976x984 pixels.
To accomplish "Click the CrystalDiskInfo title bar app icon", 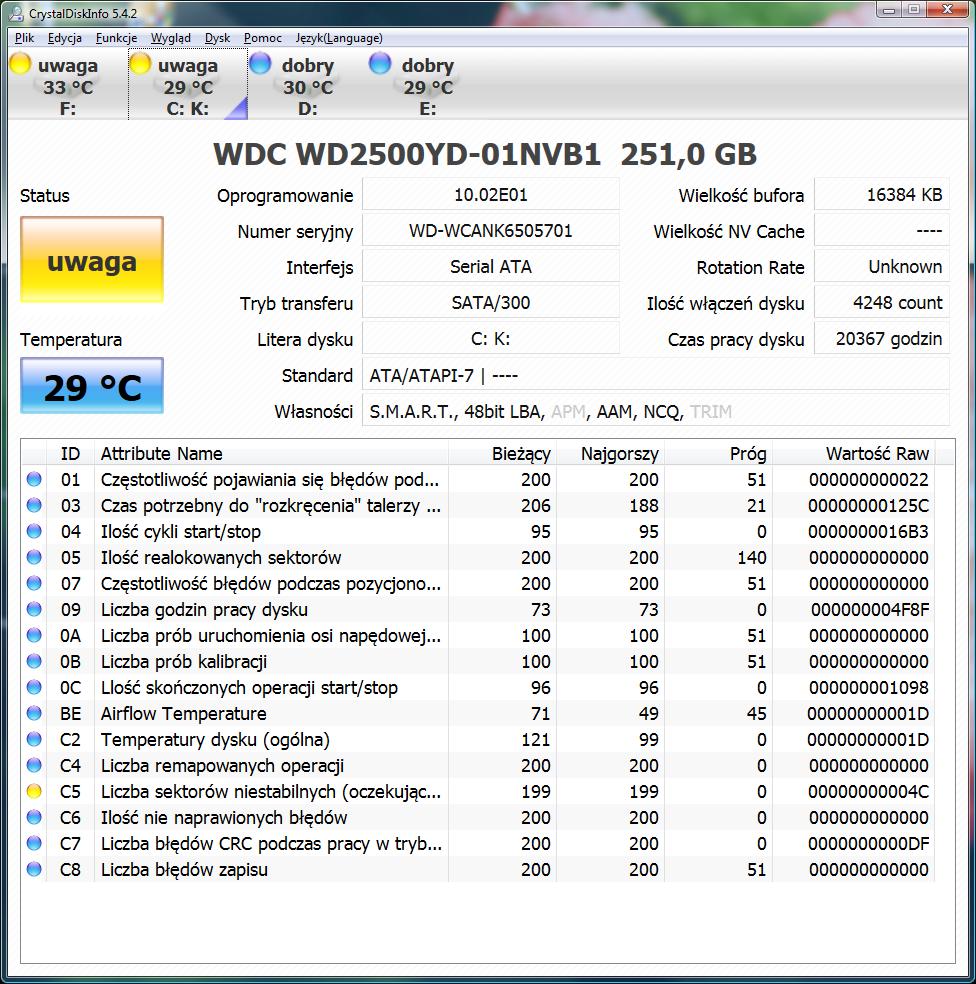I will point(16,13).
